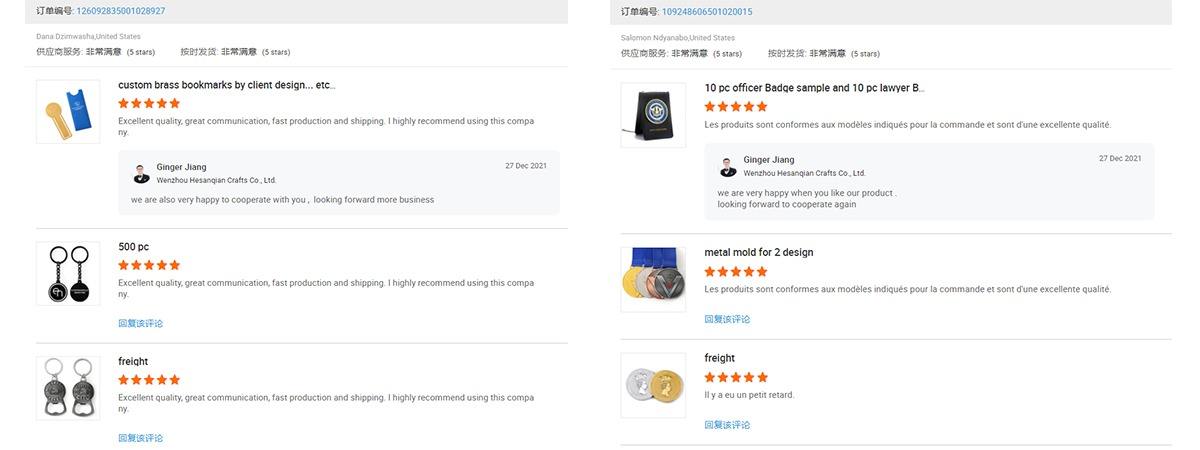The image size is (1200, 450).
Task: Click the 500 pc product title
Action: pyautogui.click(x=133, y=247)
